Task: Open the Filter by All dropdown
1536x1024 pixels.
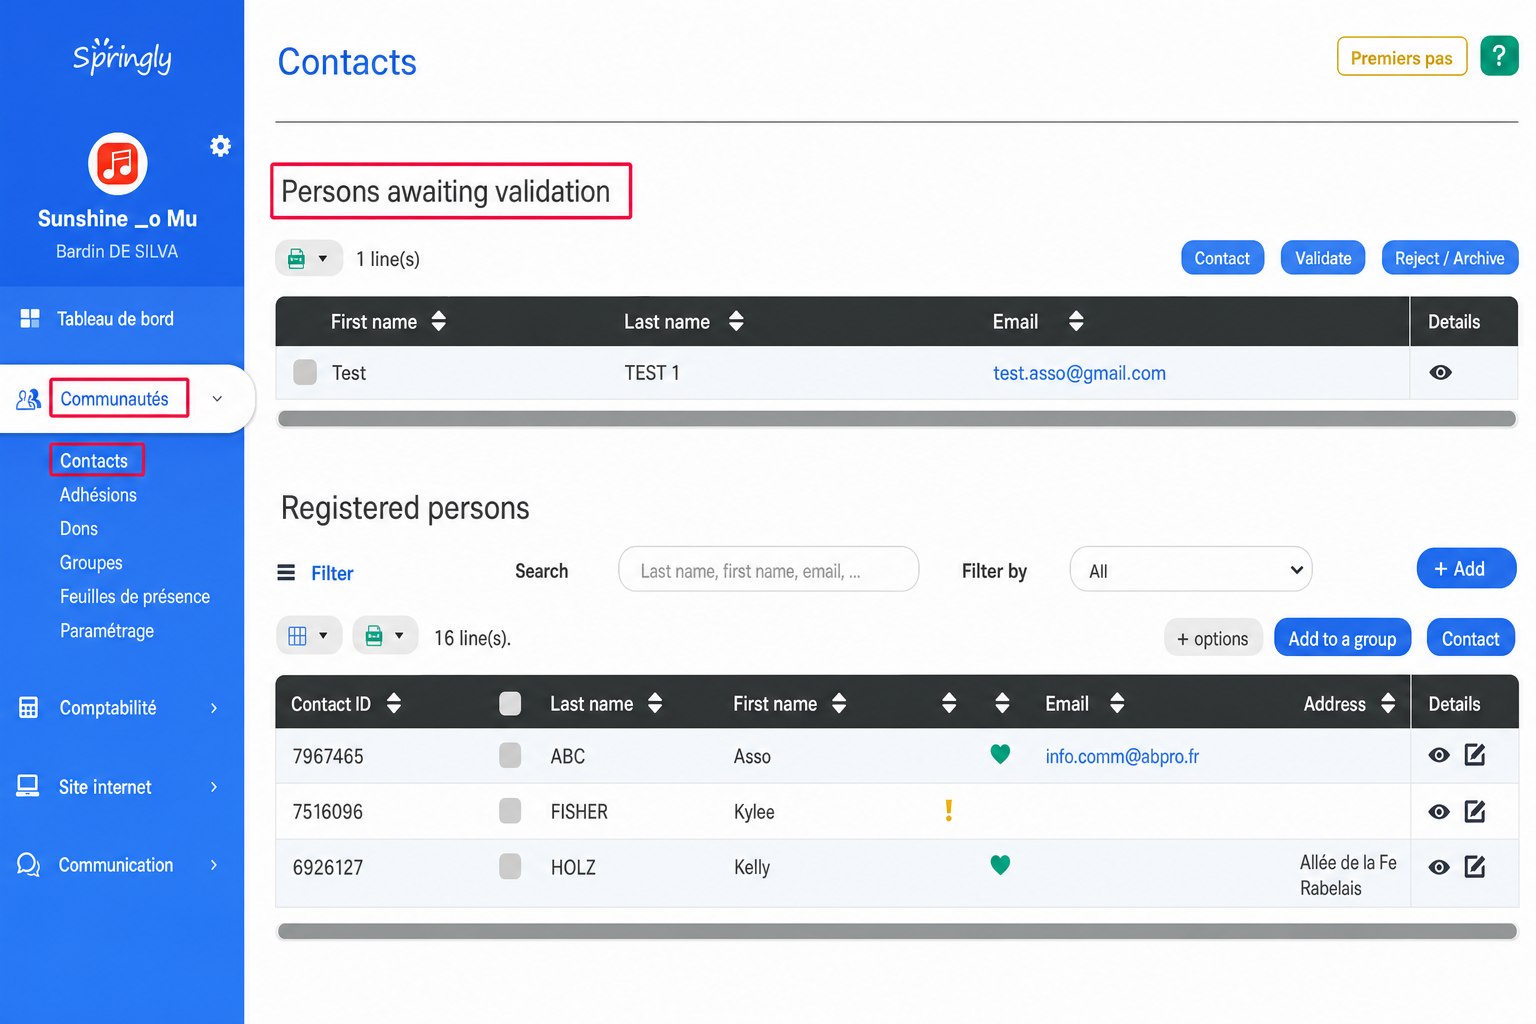Action: [1190, 570]
